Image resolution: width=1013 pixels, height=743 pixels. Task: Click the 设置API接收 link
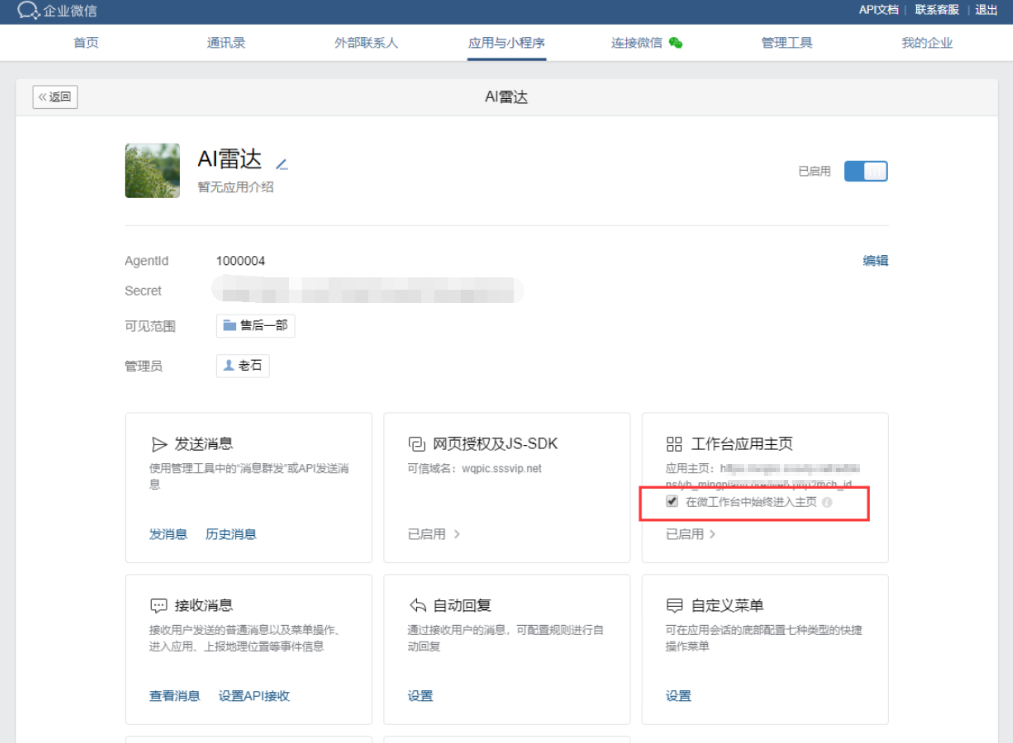(x=254, y=695)
